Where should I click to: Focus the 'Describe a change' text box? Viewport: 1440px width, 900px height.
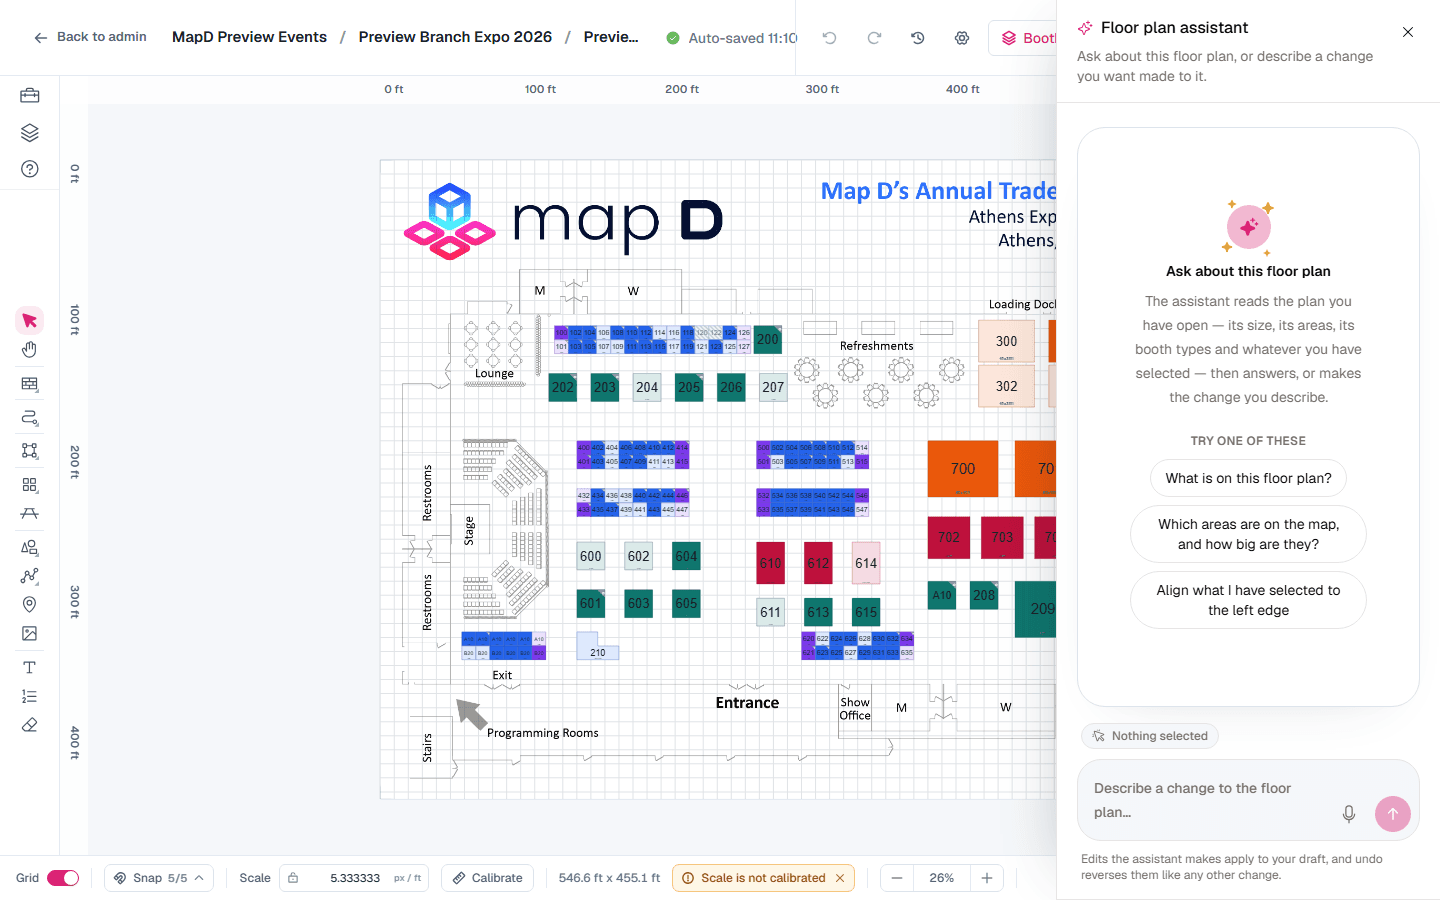coord(1210,800)
